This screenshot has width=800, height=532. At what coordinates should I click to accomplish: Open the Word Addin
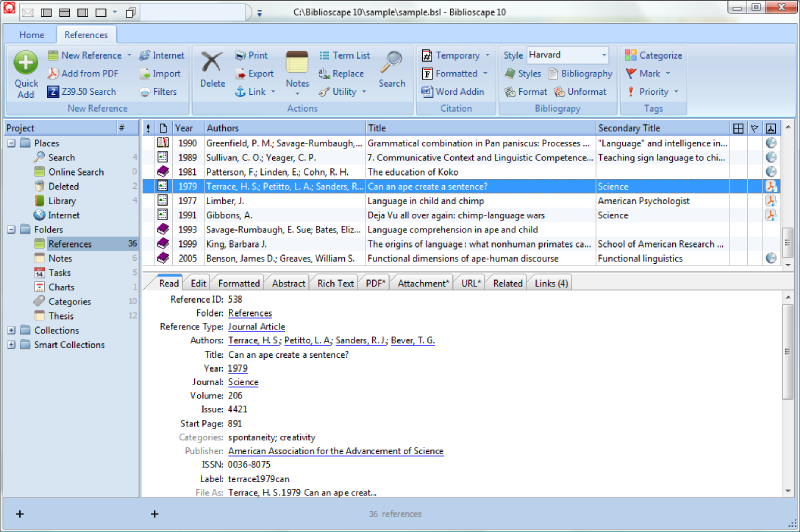(453, 92)
